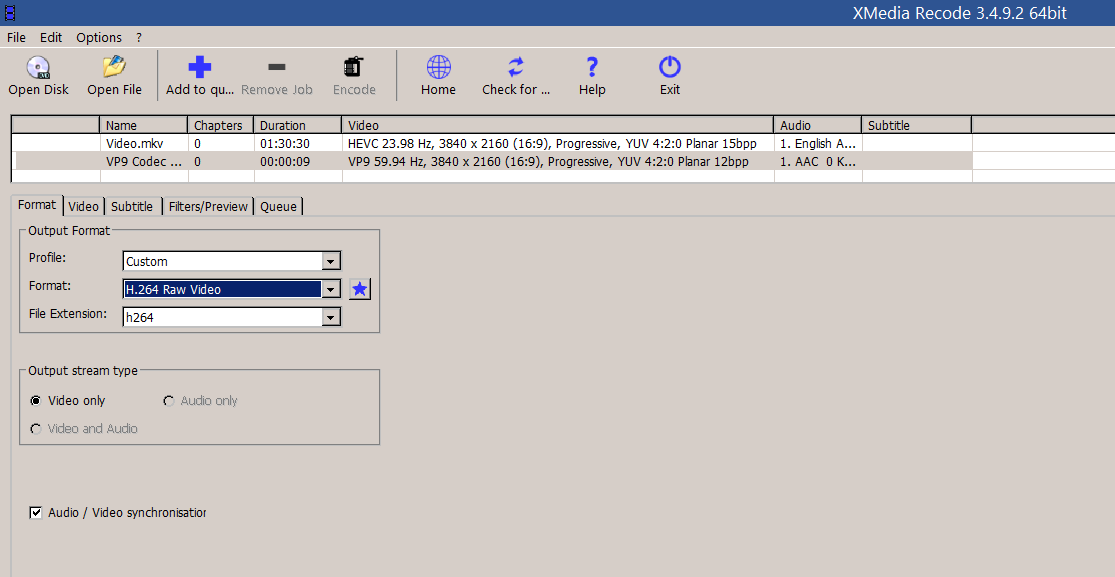Click the Chapters column header
The image size is (1115, 577).
click(x=221, y=125)
